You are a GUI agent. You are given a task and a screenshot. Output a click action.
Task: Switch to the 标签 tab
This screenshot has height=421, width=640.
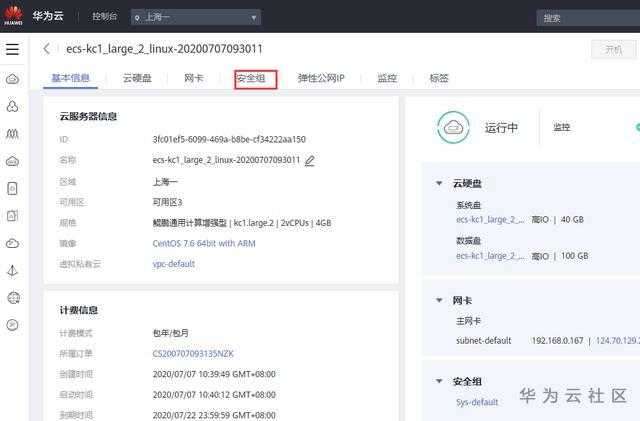(x=439, y=78)
